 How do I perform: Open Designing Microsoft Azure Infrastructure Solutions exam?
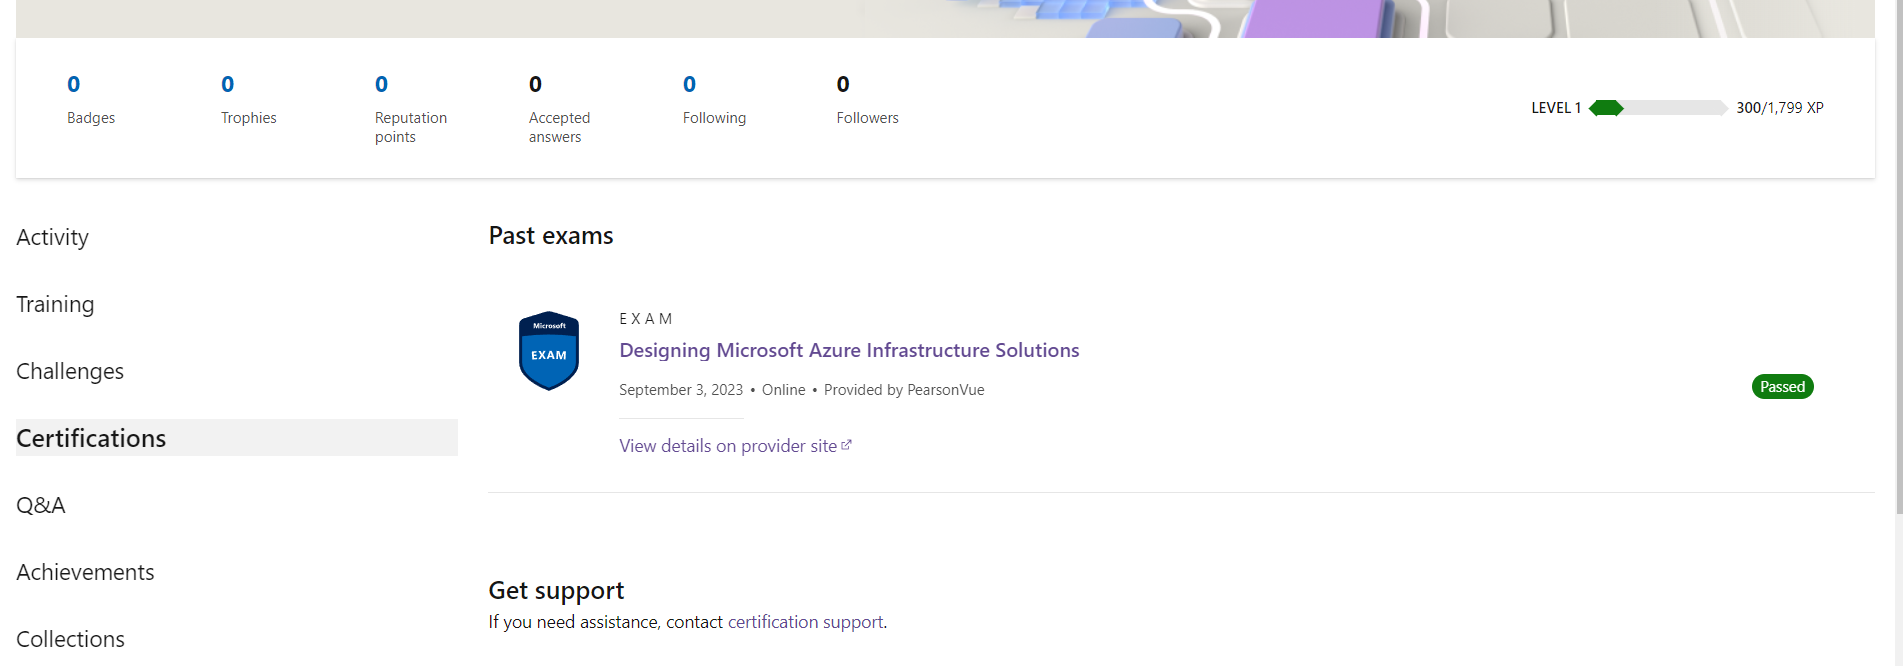849,350
